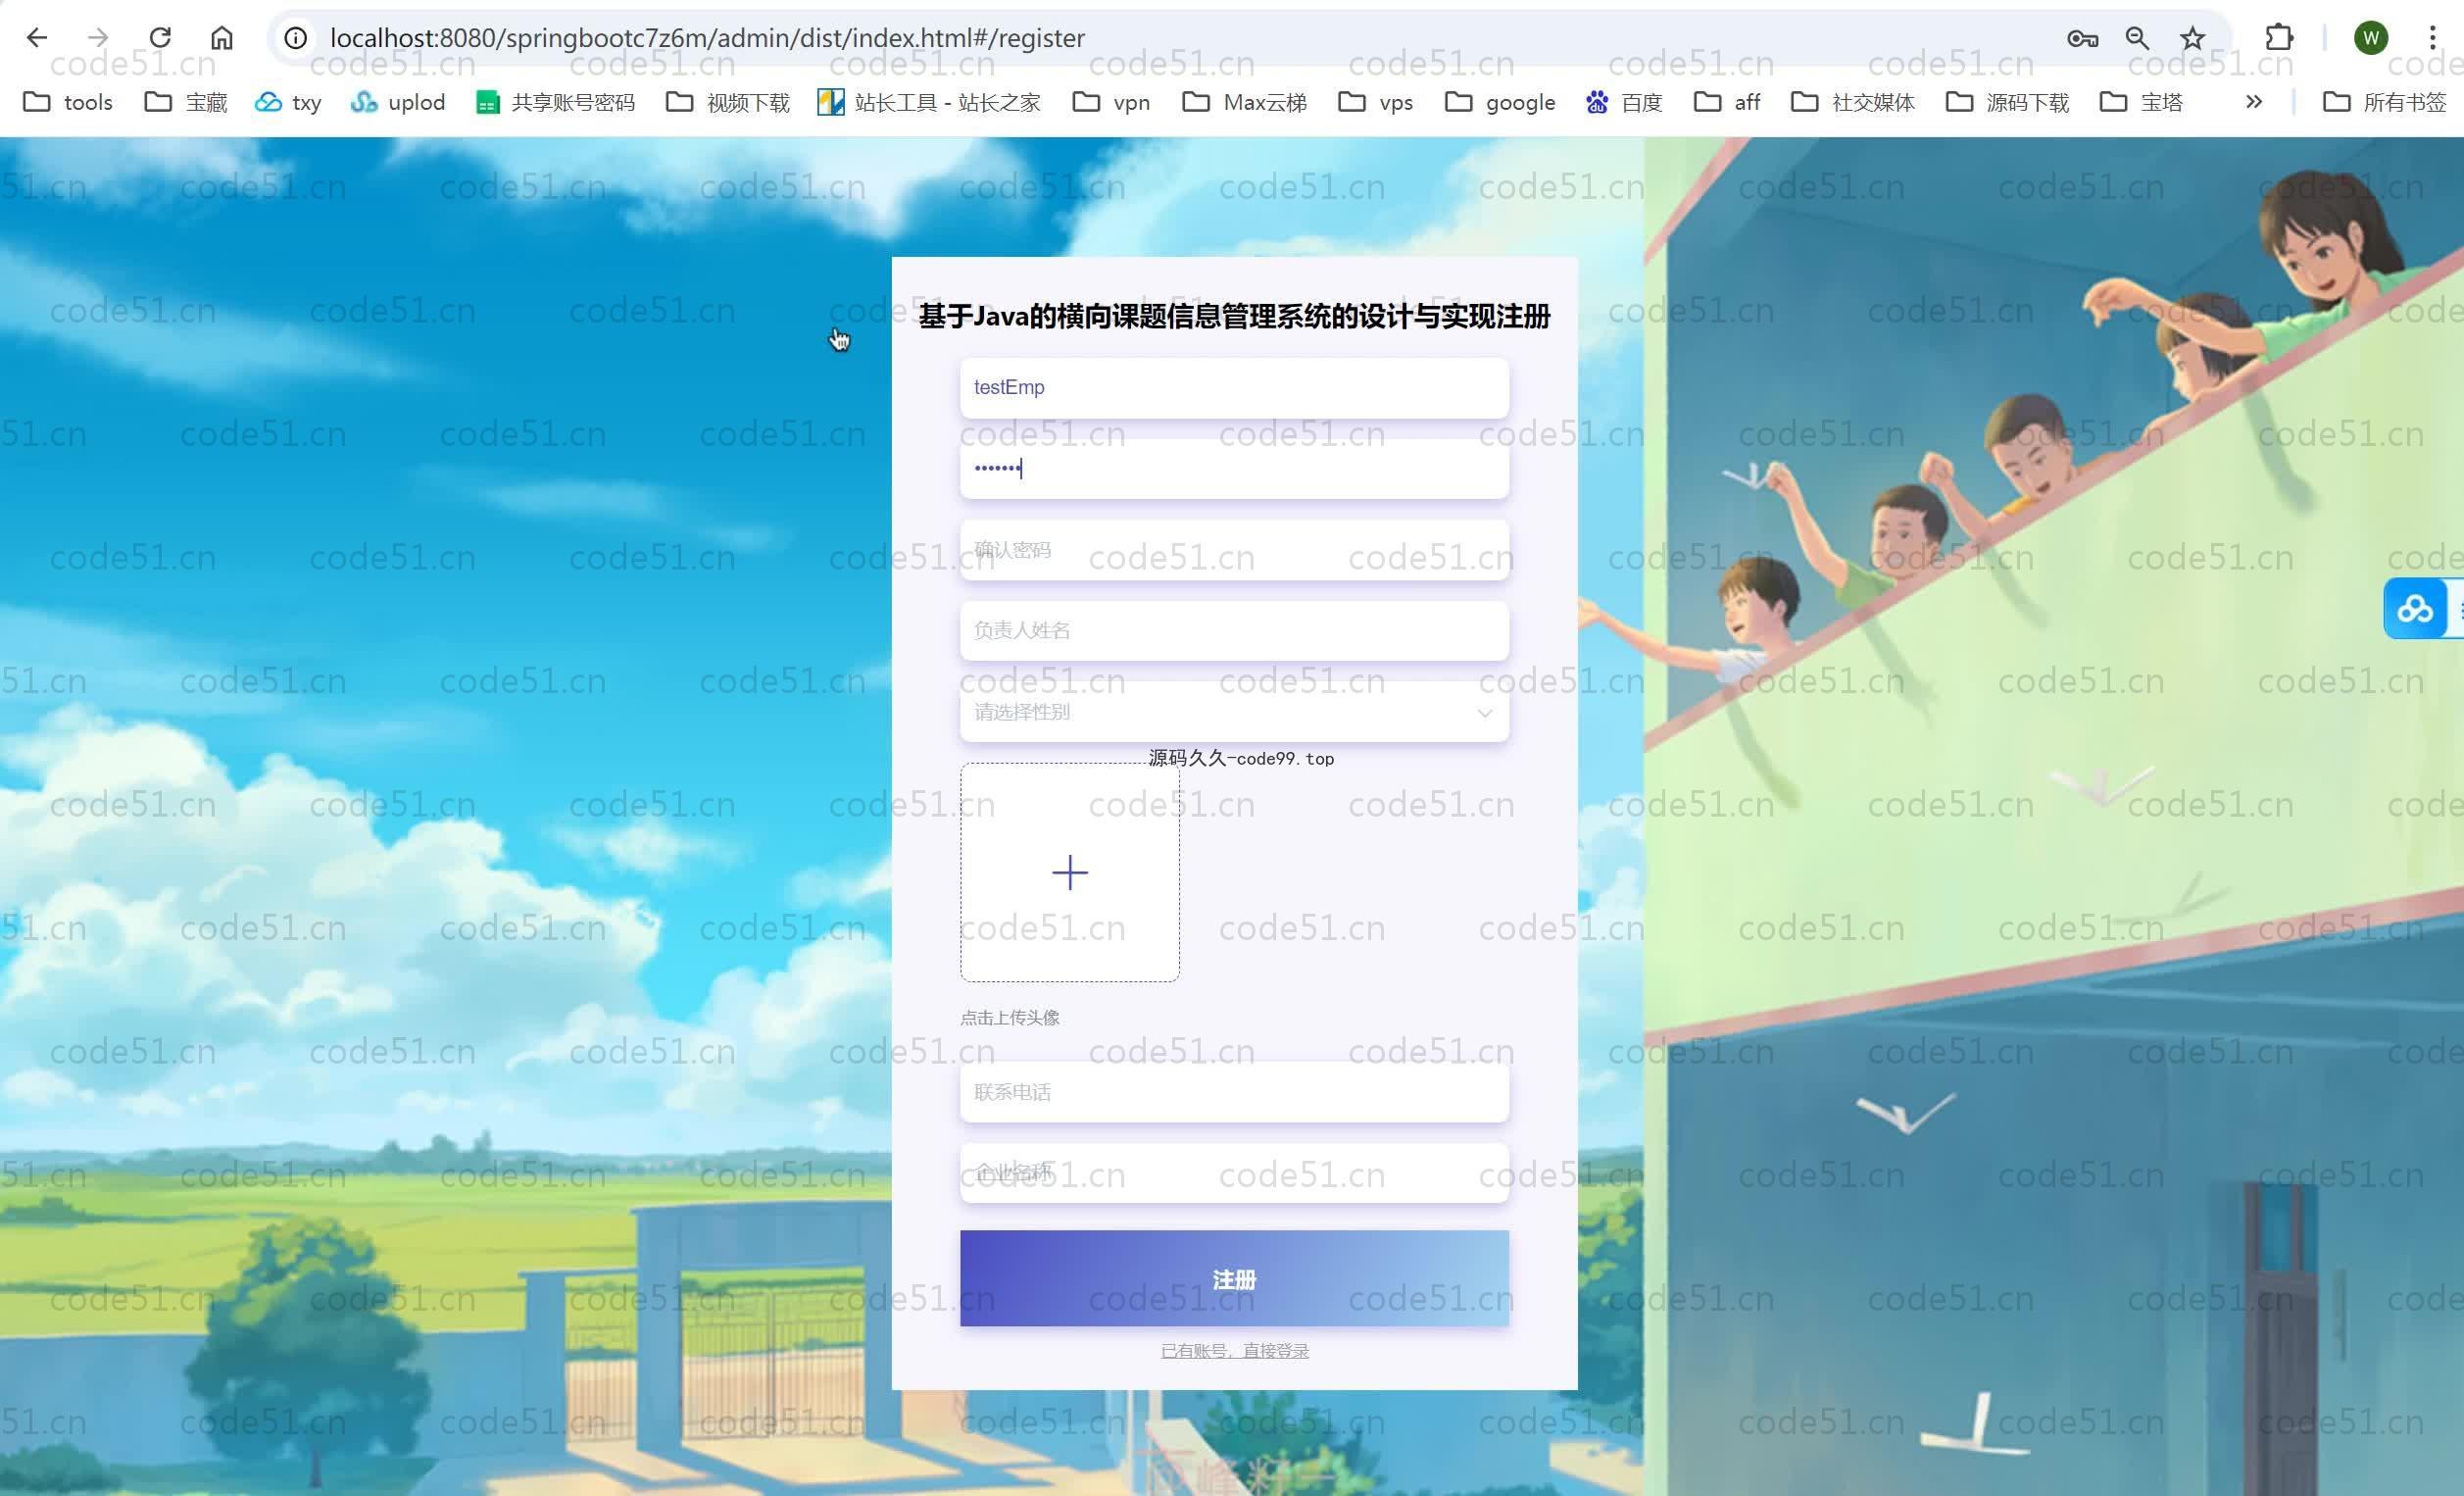Viewport: 2464px width, 1496px height.
Task: Open the aff bookmark folder
Action: pyautogui.click(x=1727, y=102)
